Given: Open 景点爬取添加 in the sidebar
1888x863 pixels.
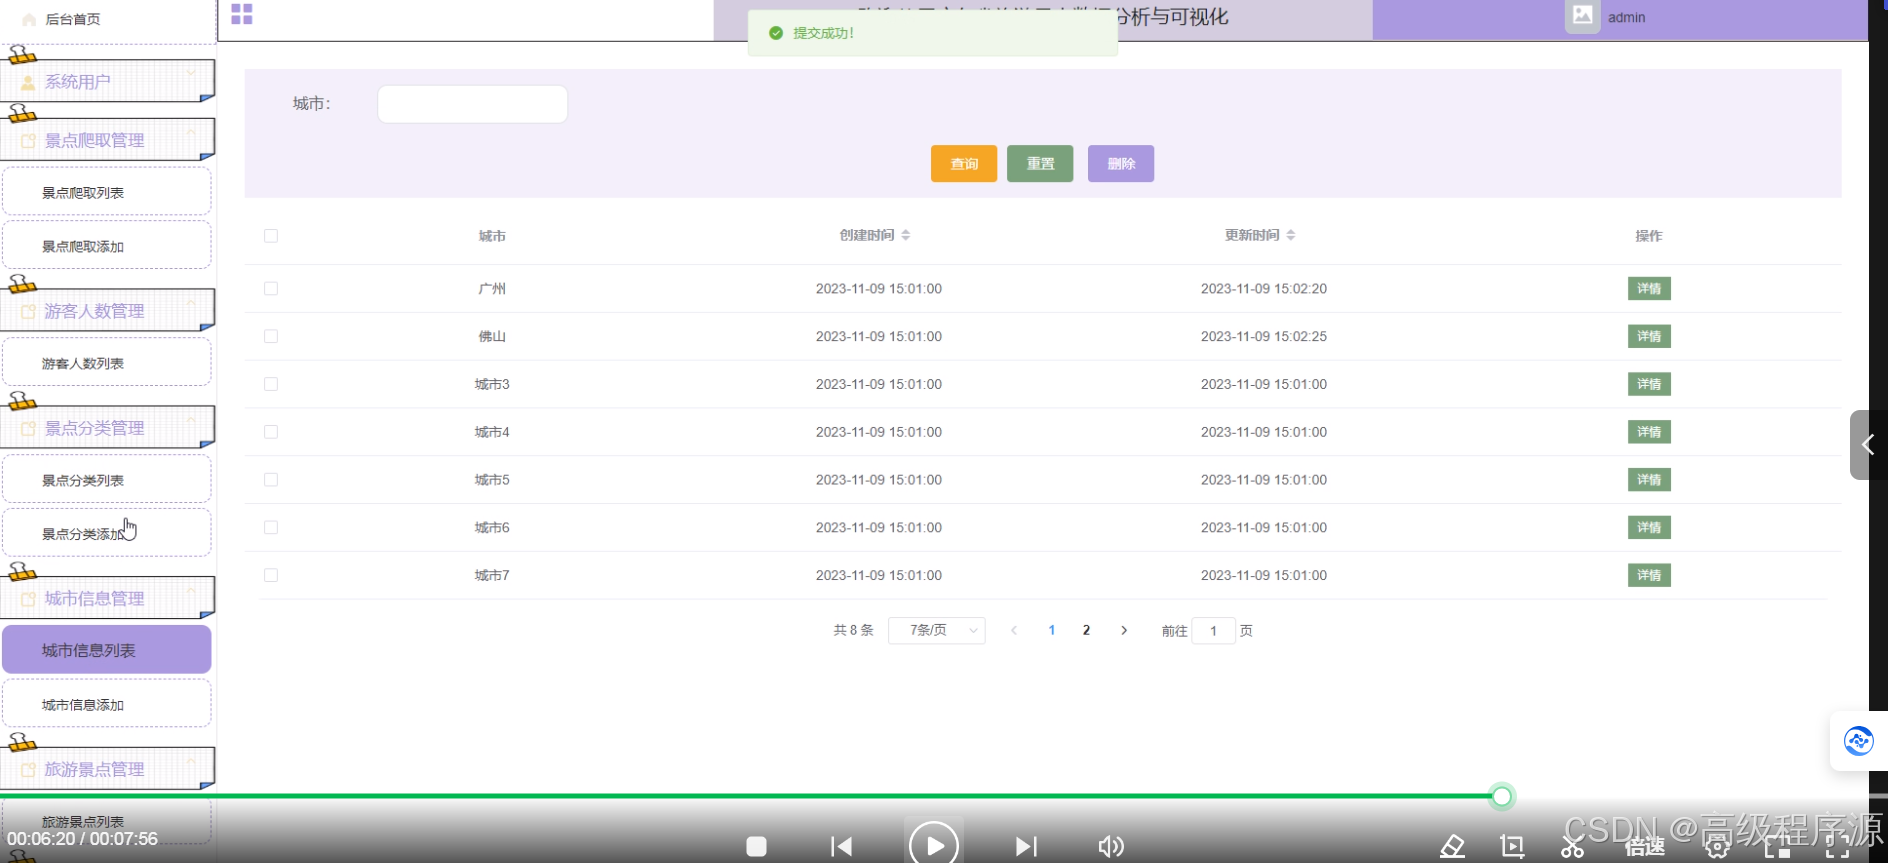Looking at the screenshot, I should click(107, 246).
